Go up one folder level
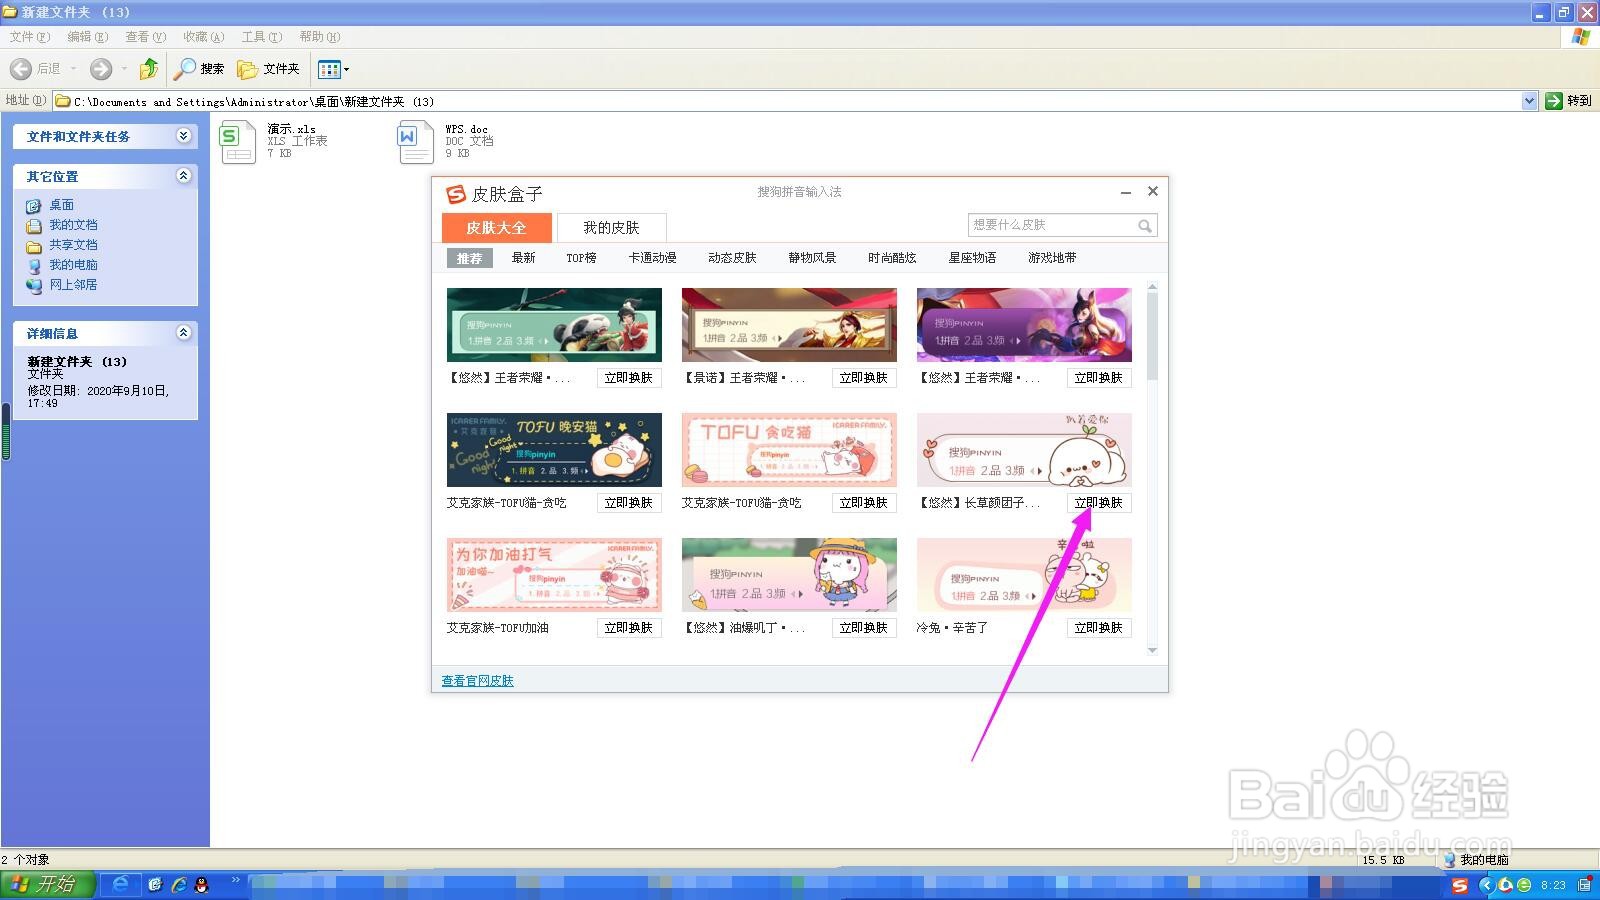Viewport: 1600px width, 900px height. [x=149, y=69]
